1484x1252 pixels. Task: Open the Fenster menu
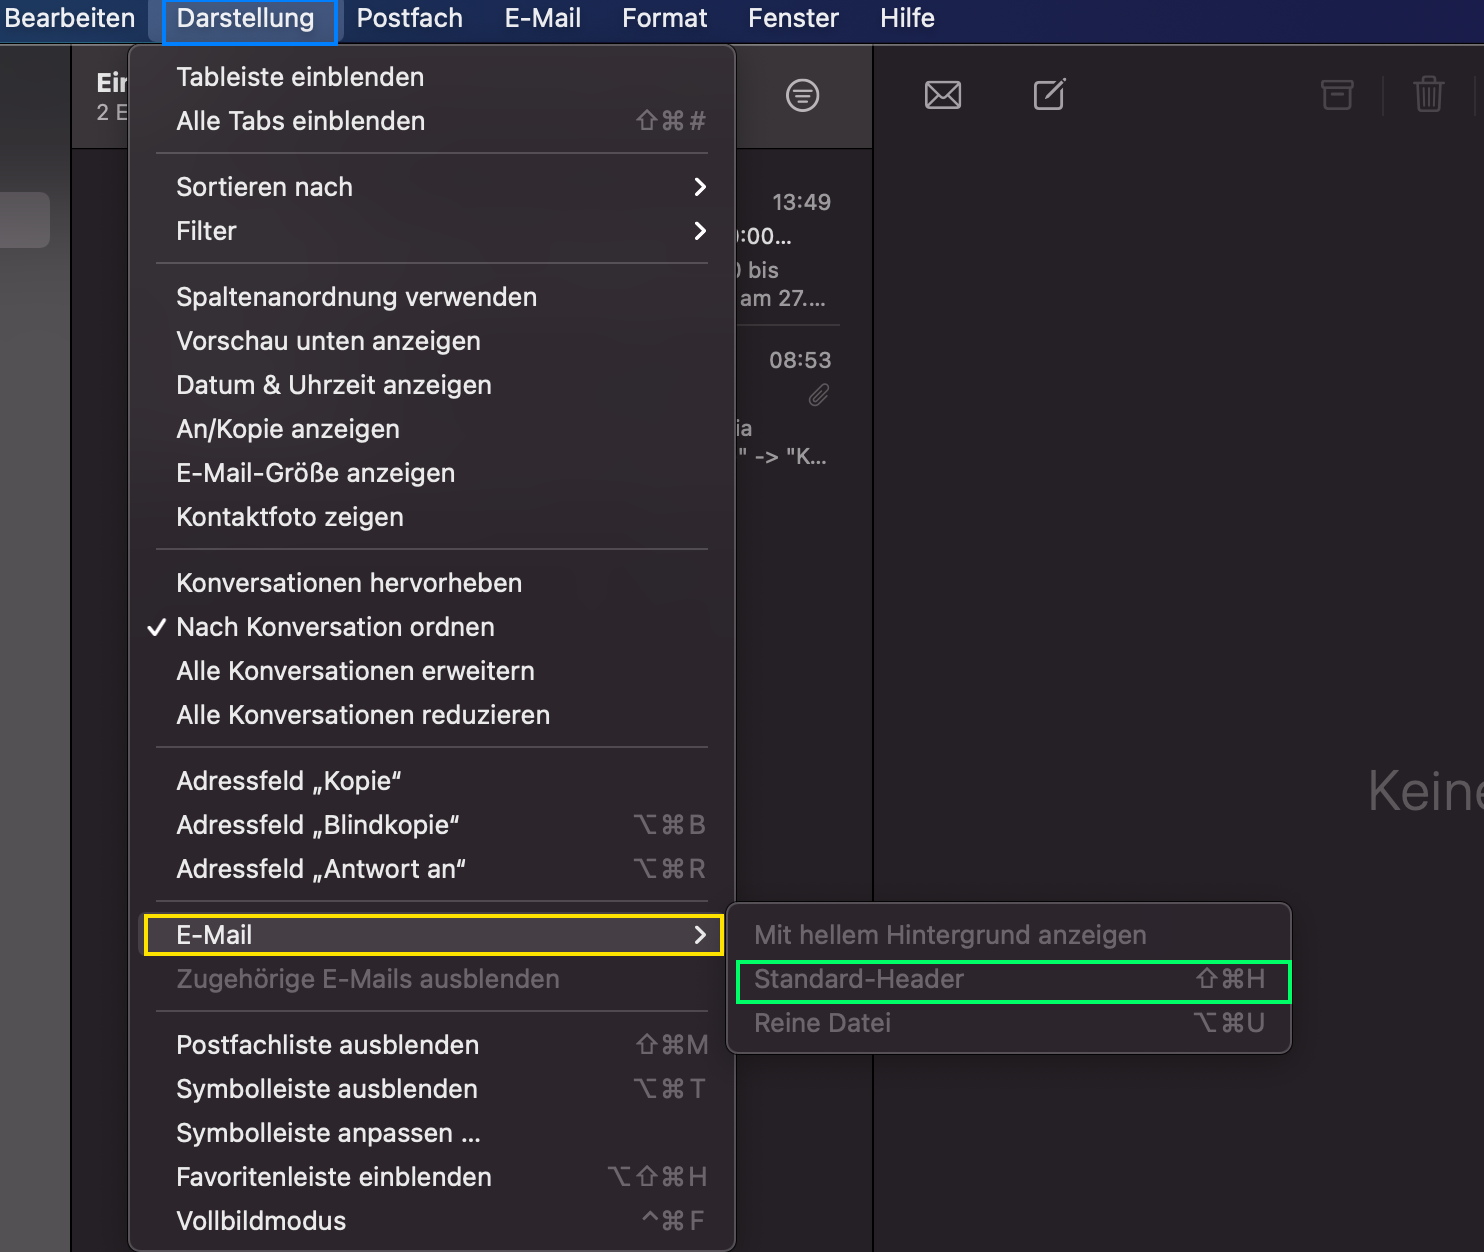click(793, 18)
